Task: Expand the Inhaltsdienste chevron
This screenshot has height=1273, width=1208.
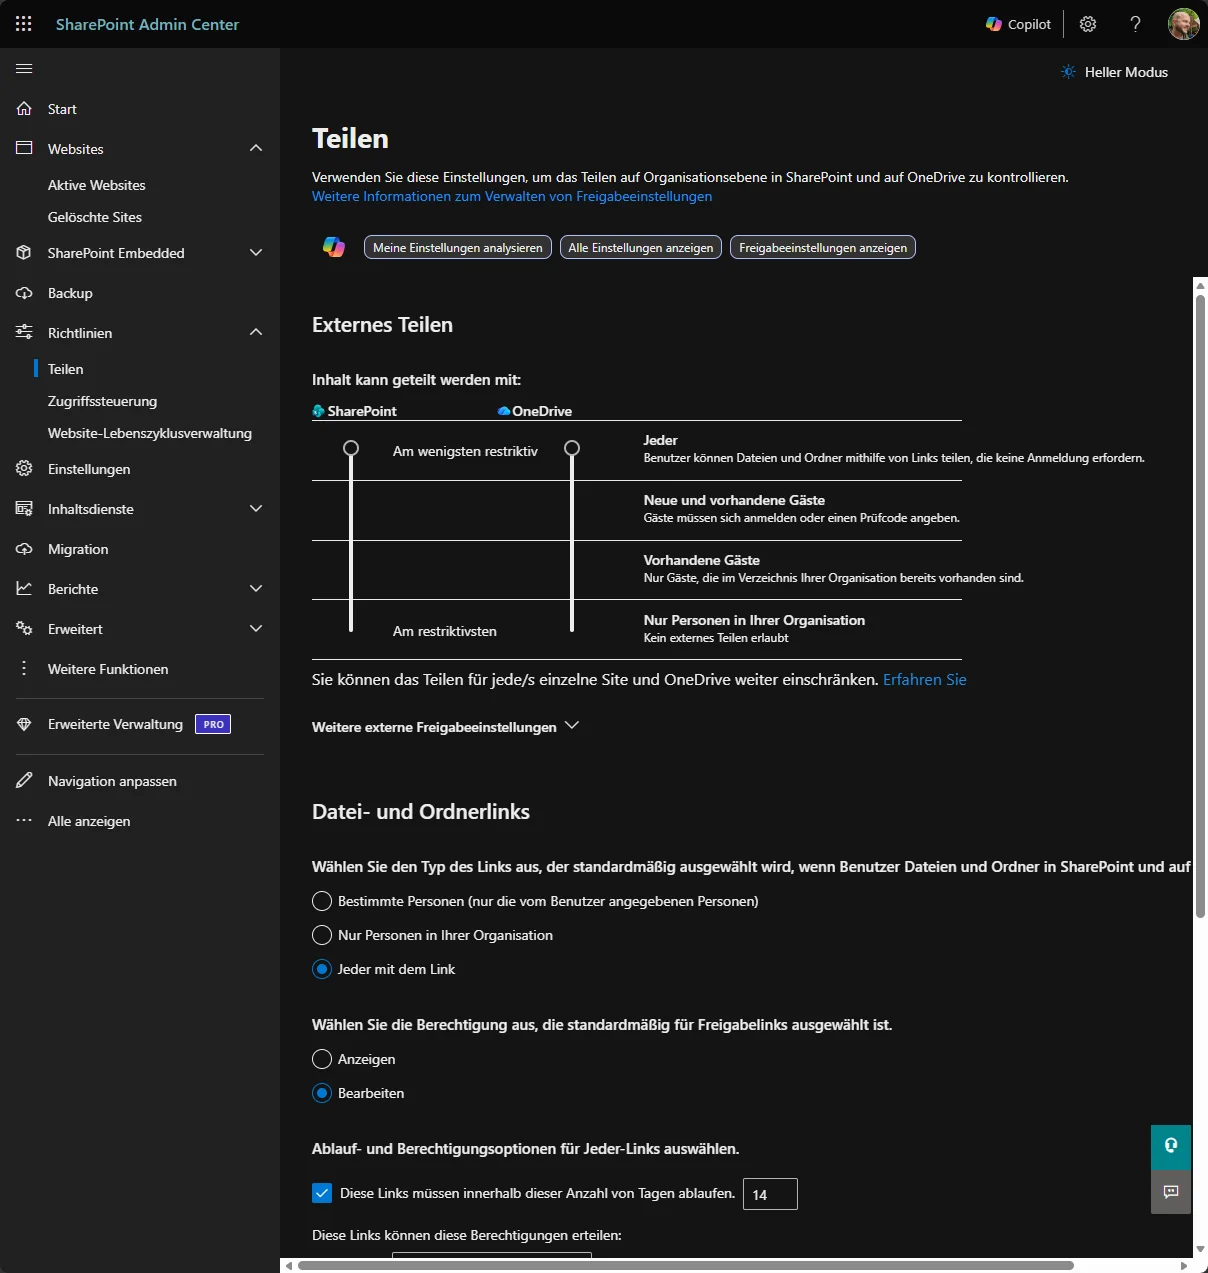Action: tap(256, 508)
